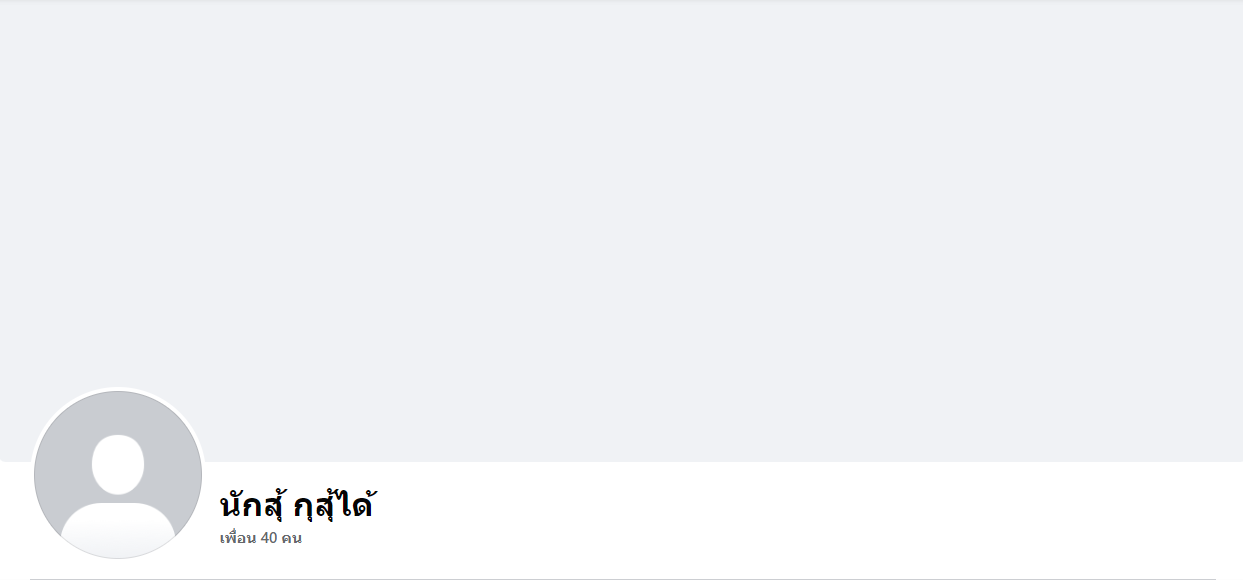
Task: Open profile picture viewer from avatar
Action: coord(118,474)
